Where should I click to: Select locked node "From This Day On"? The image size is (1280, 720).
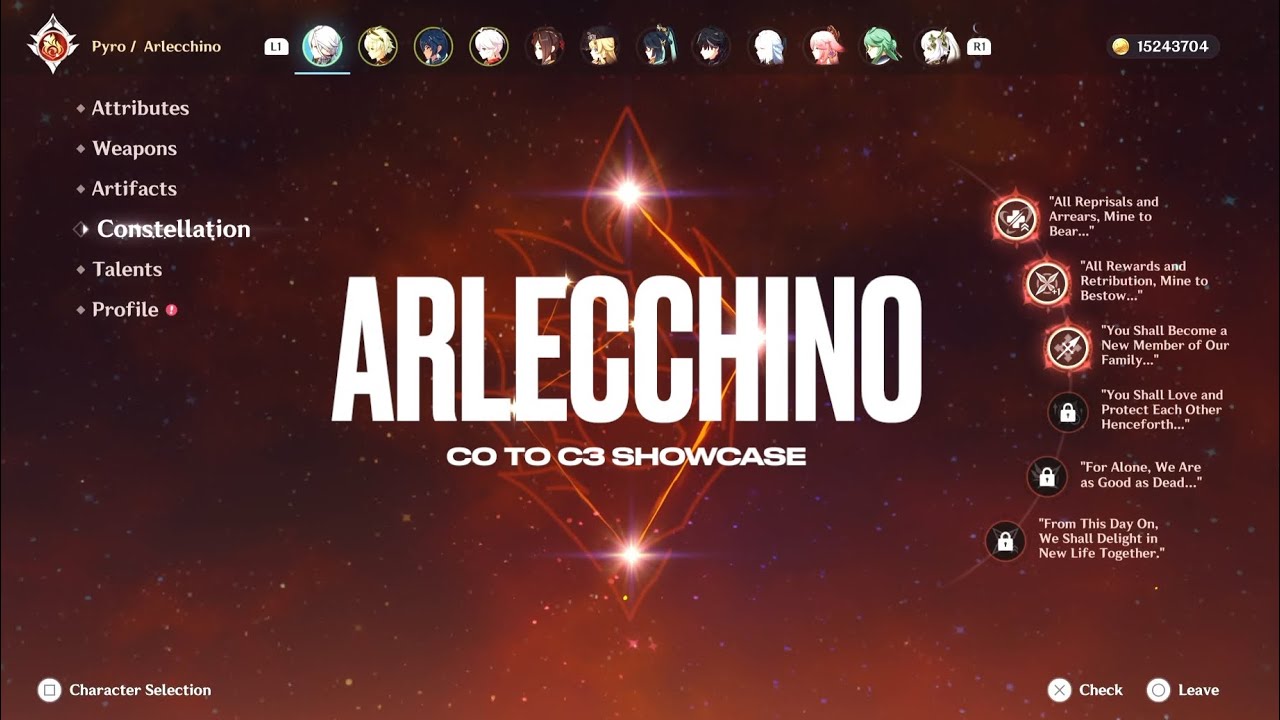click(1005, 541)
